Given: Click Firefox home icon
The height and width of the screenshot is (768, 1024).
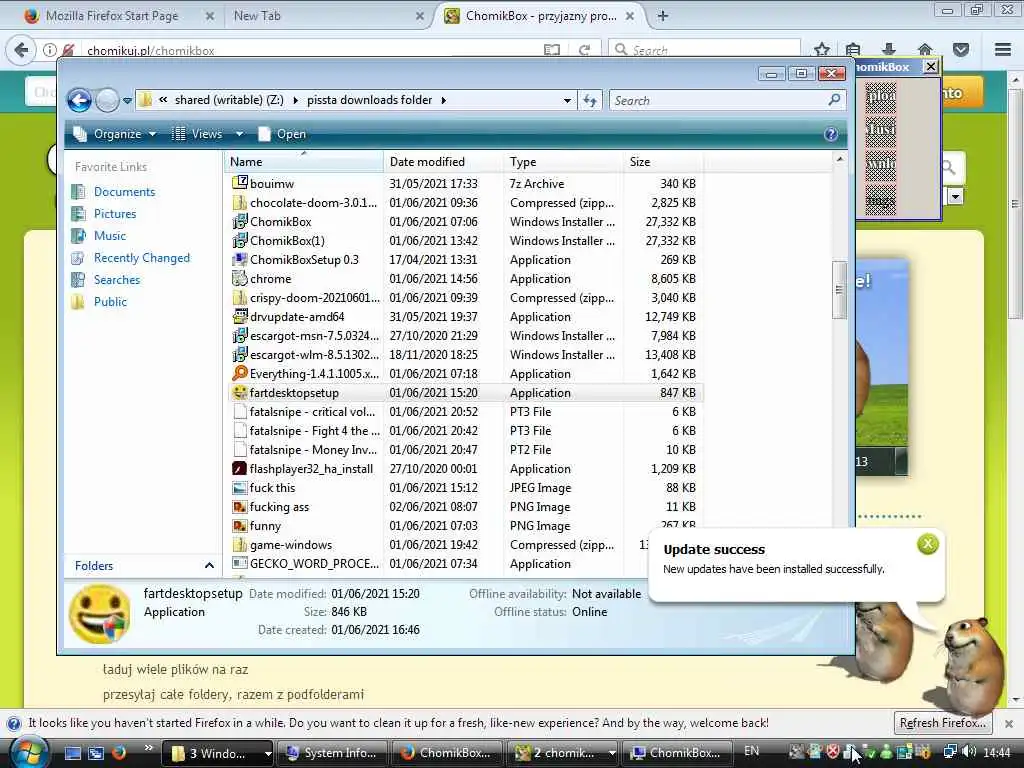Looking at the screenshot, I should (924, 50).
